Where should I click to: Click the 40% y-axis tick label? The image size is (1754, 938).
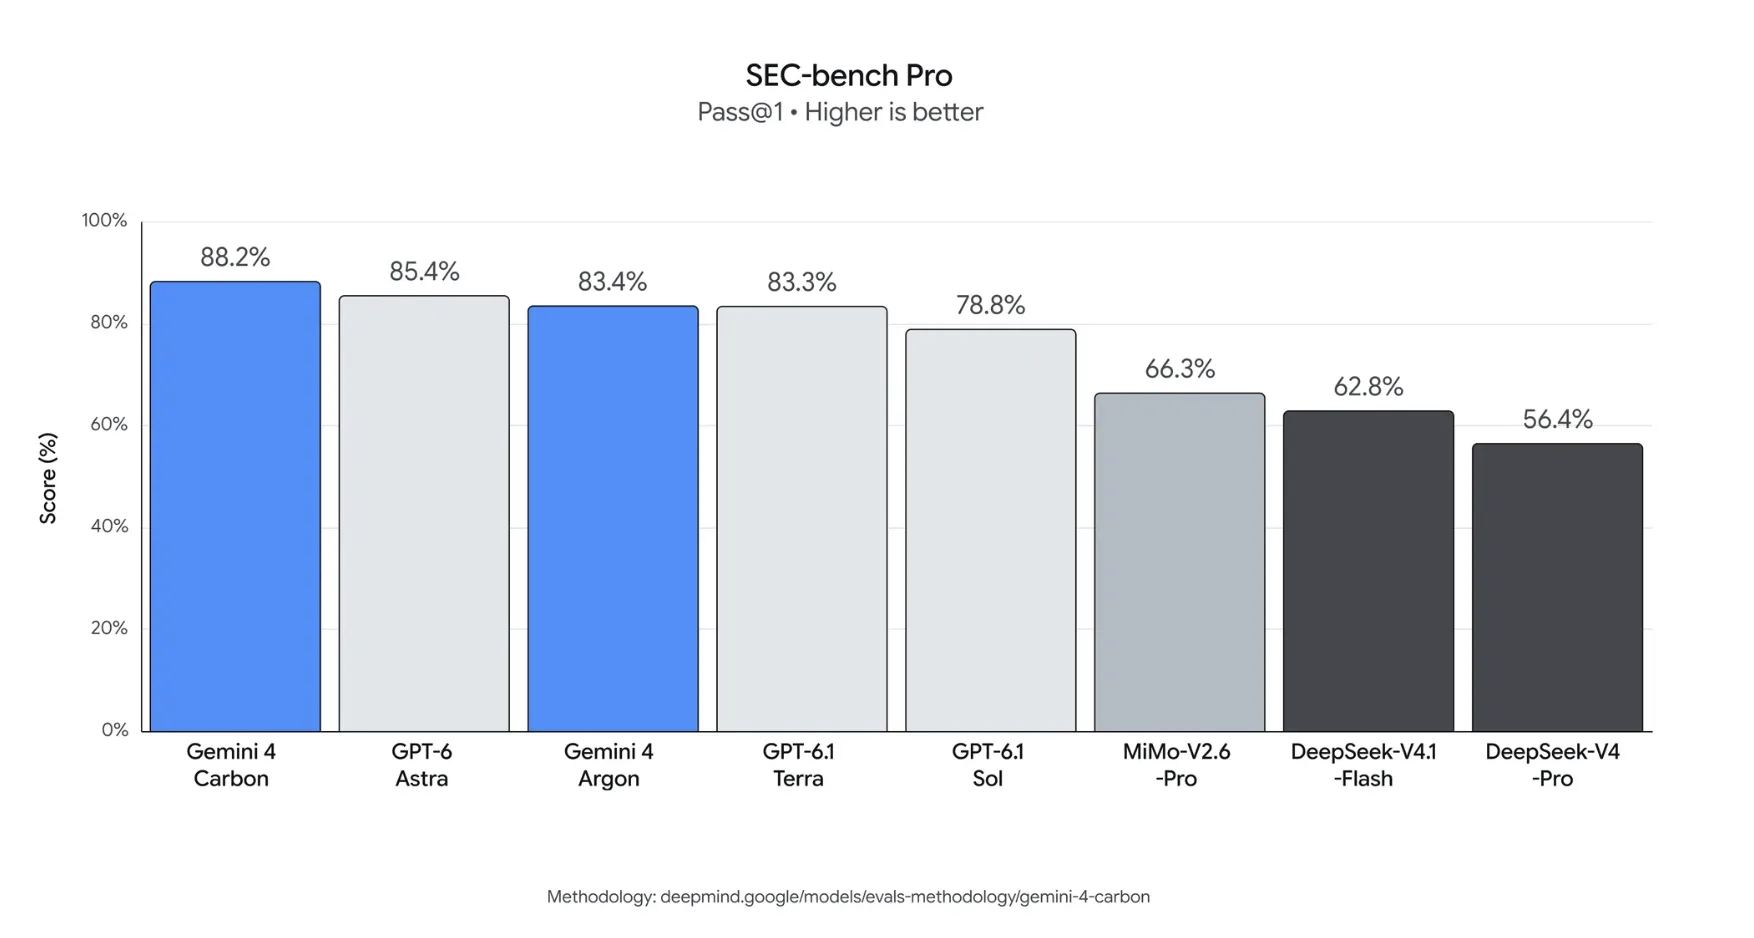(x=110, y=526)
